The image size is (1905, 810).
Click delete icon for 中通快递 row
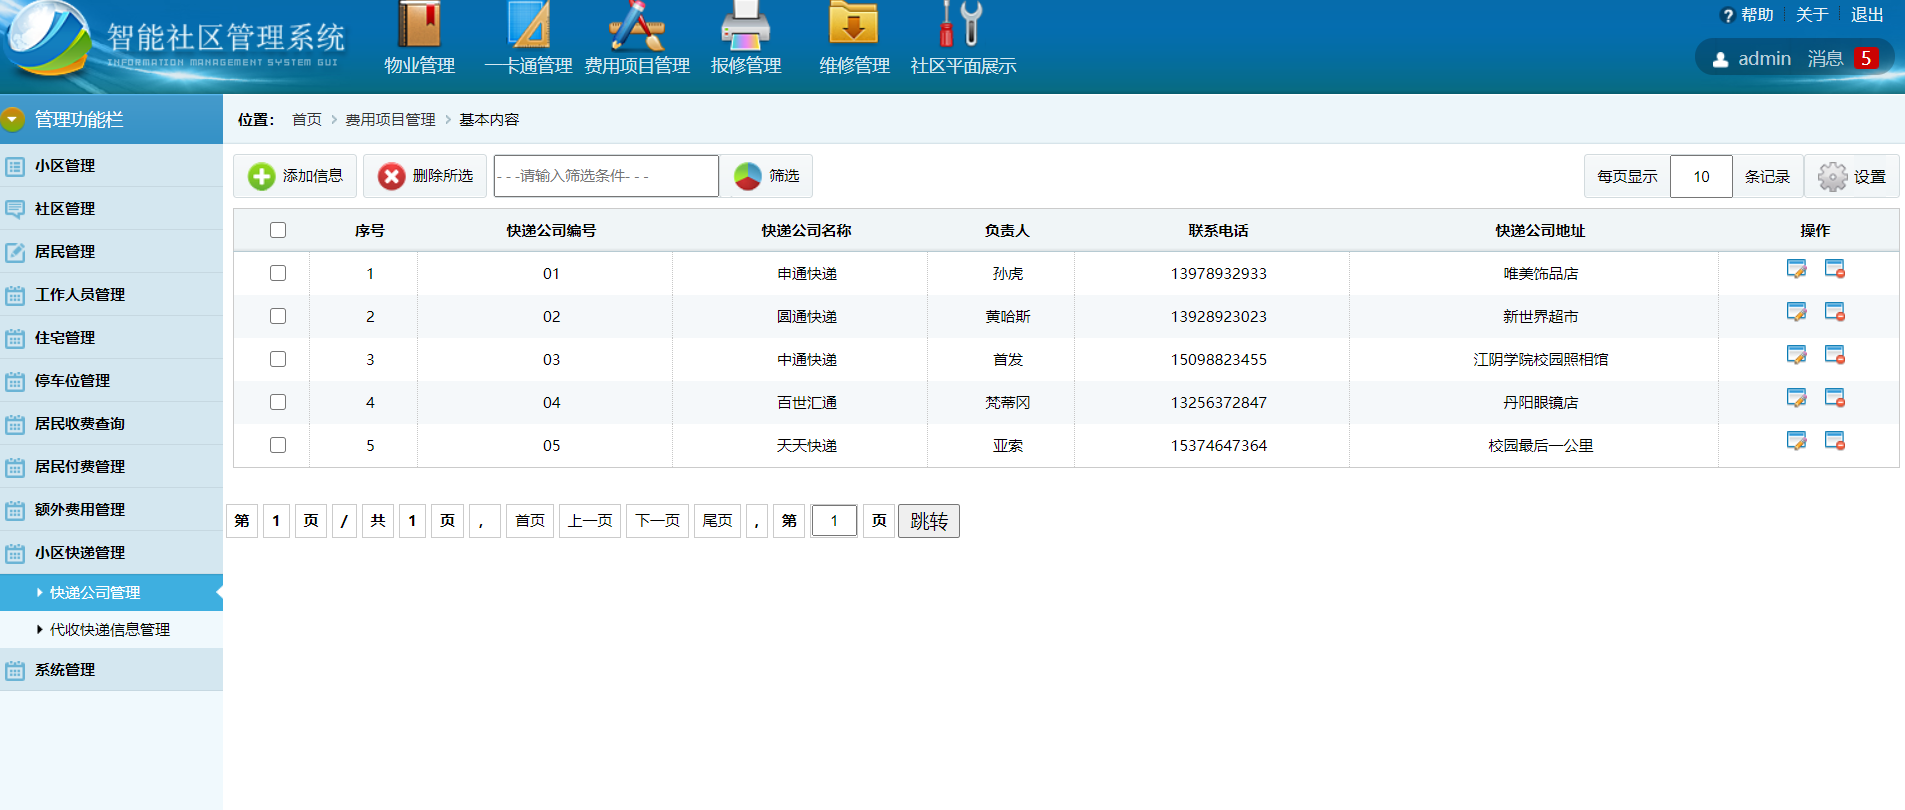click(x=1835, y=356)
